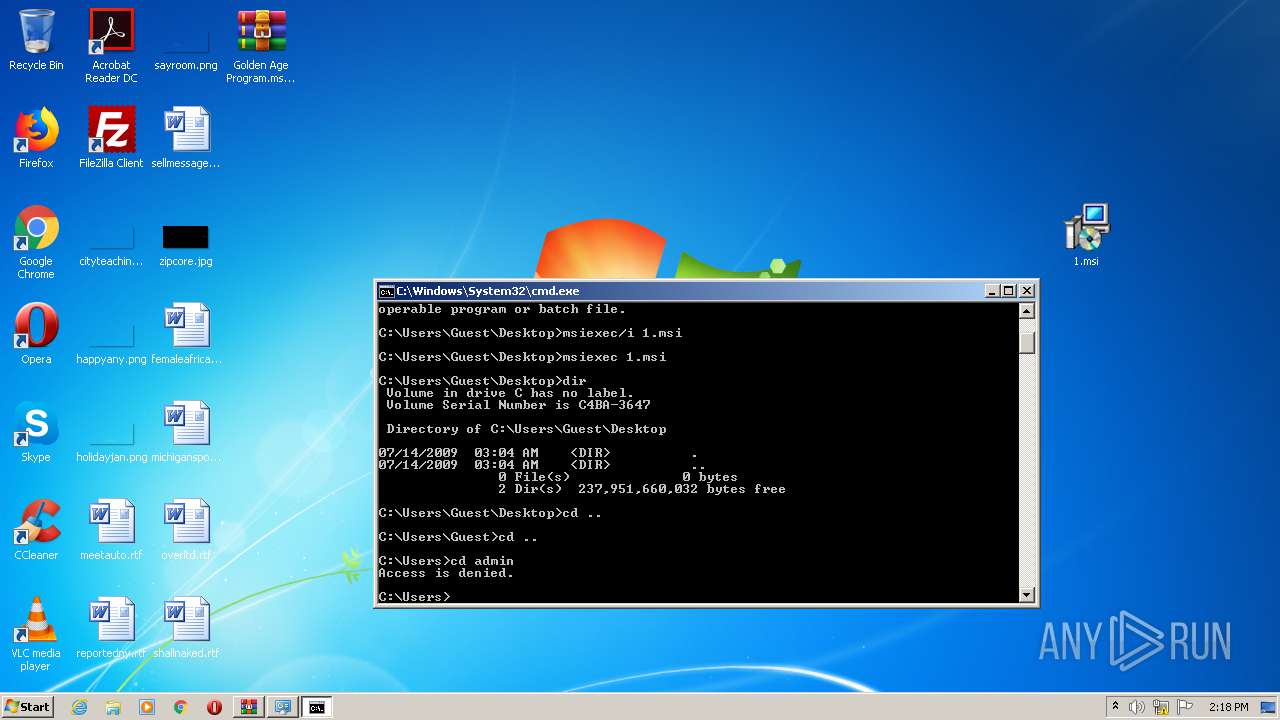The width and height of the screenshot is (1280, 720).
Task: Select the sellmessage Word document
Action: 186,139
